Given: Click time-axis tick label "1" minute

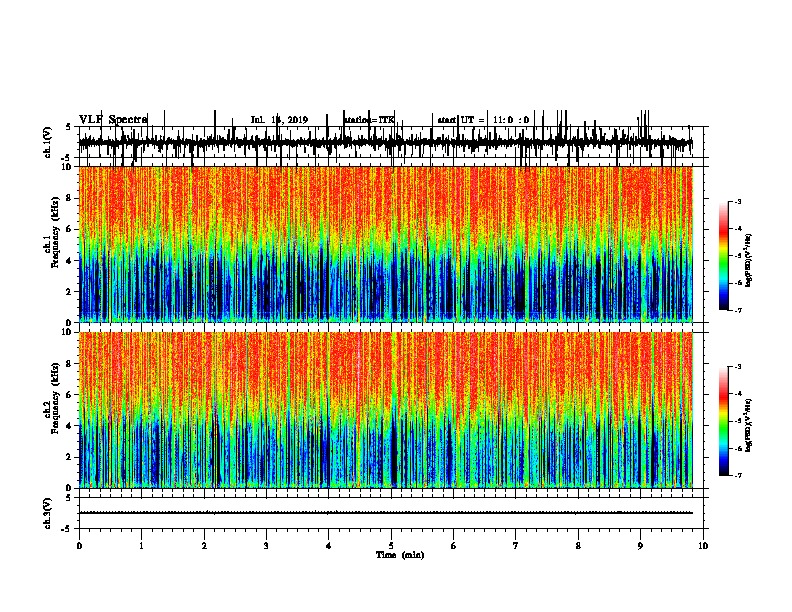Looking at the screenshot, I should click(141, 546).
